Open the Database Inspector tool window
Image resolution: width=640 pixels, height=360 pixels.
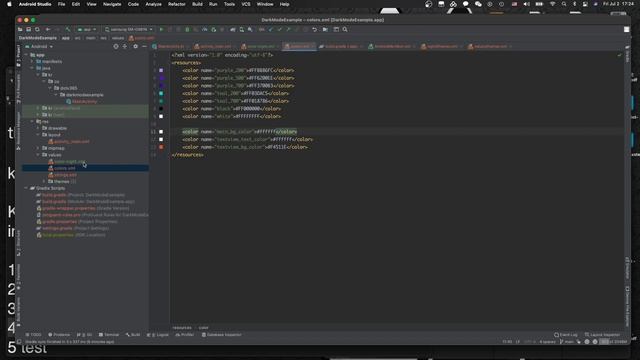coord(222,335)
